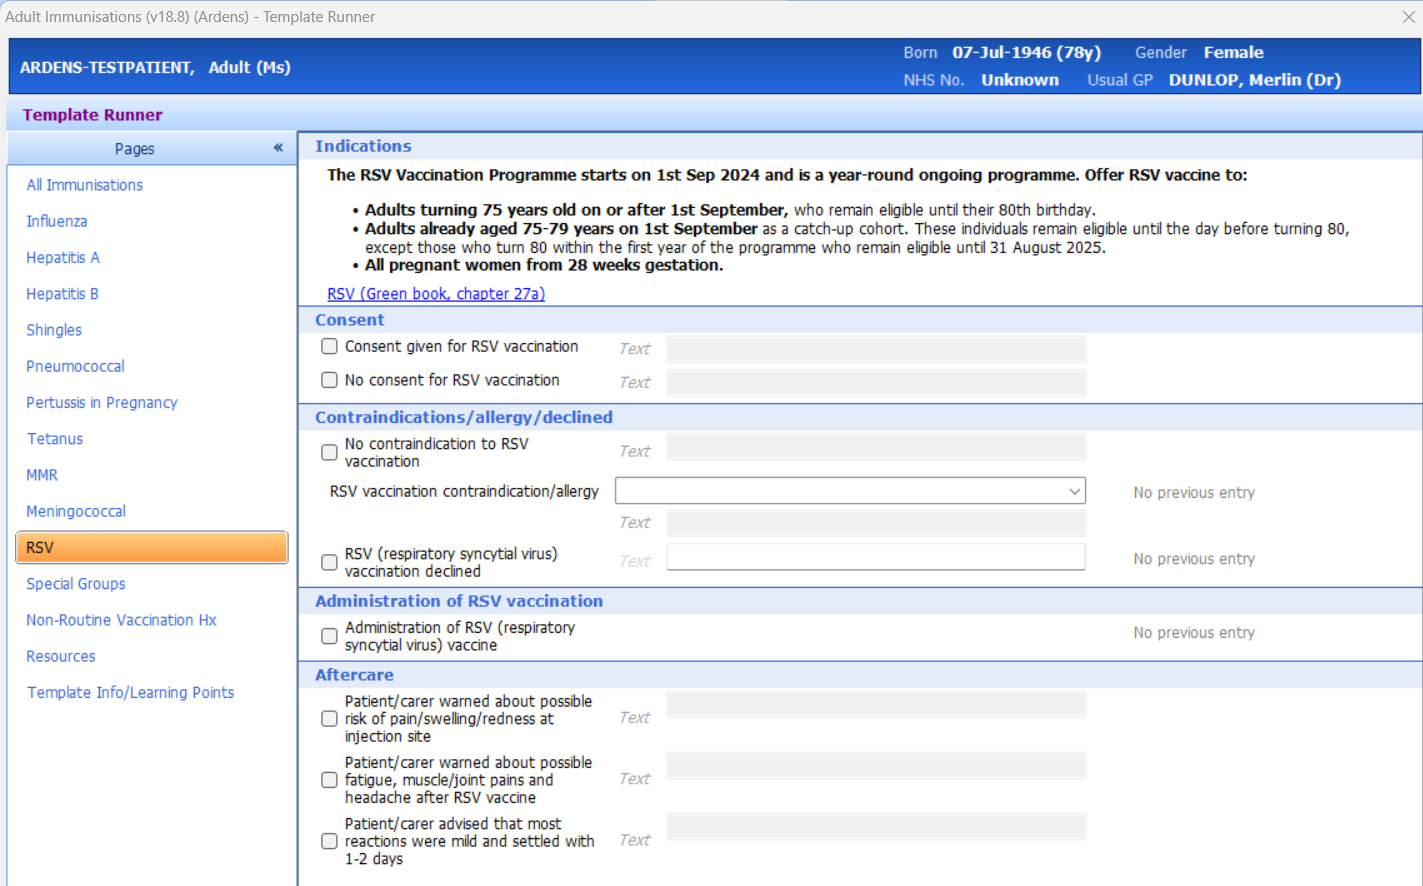Open the Hepatitis A page
The image size is (1423, 886).
point(63,257)
